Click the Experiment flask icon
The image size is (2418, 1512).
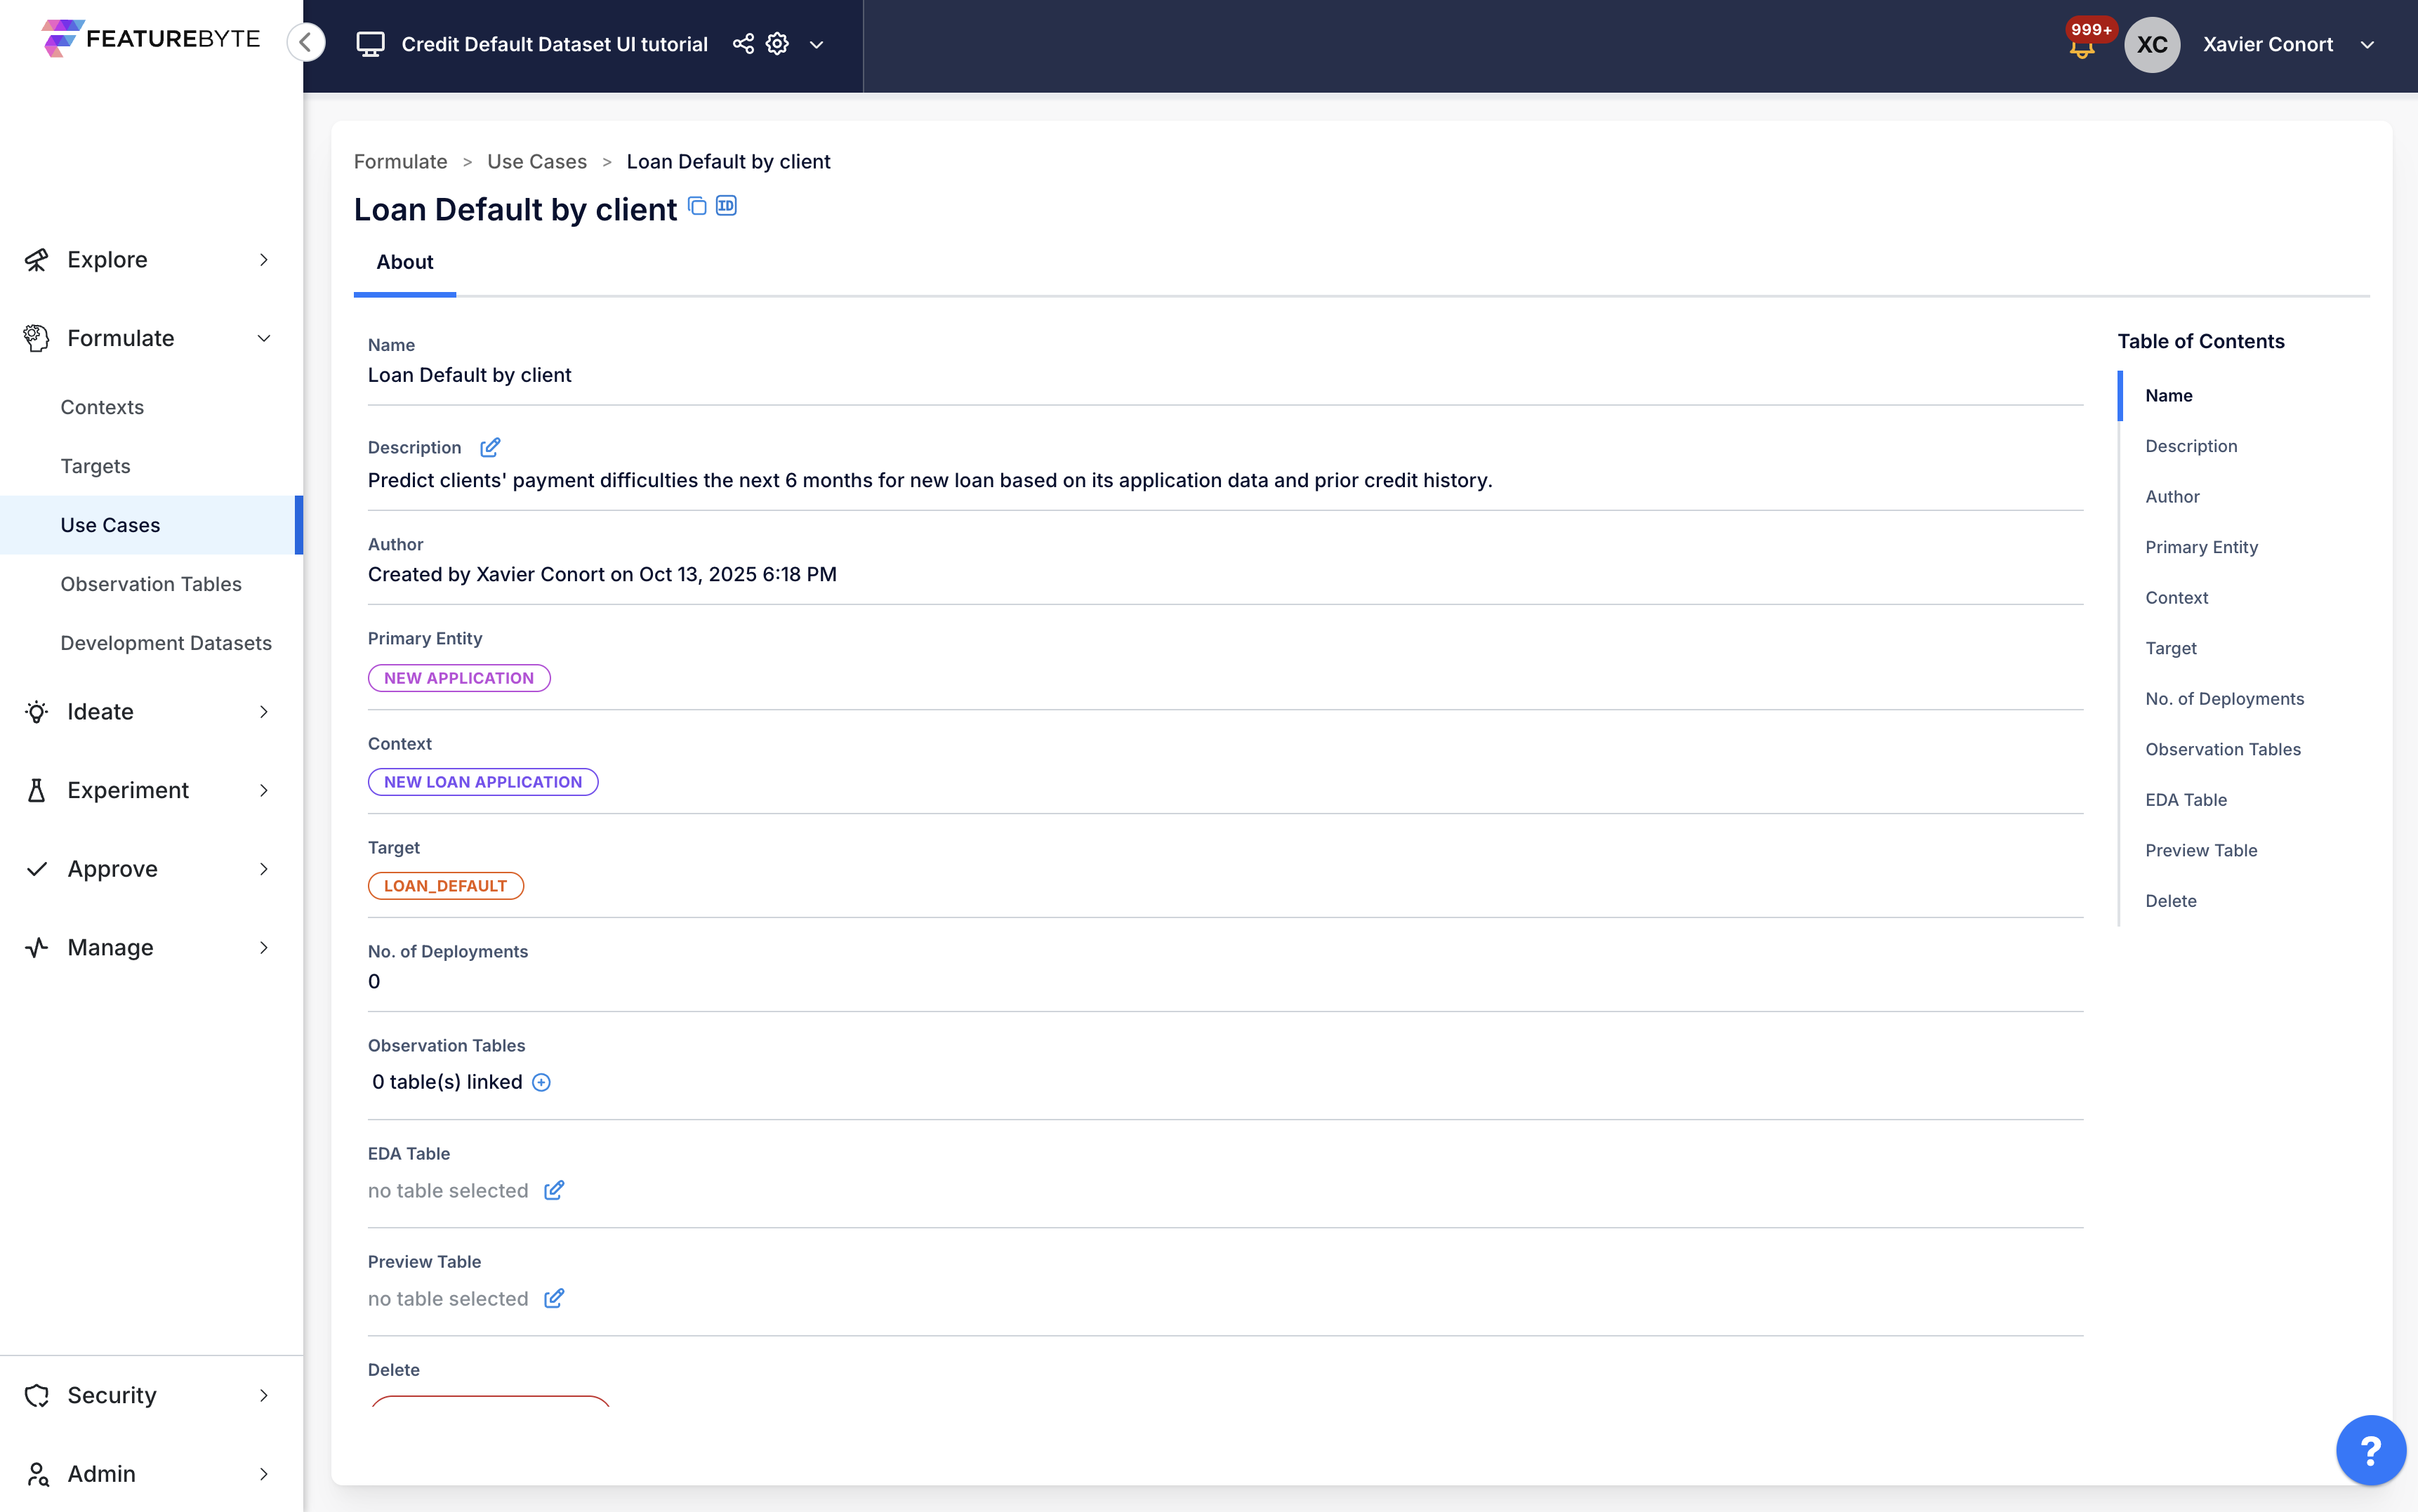click(37, 790)
